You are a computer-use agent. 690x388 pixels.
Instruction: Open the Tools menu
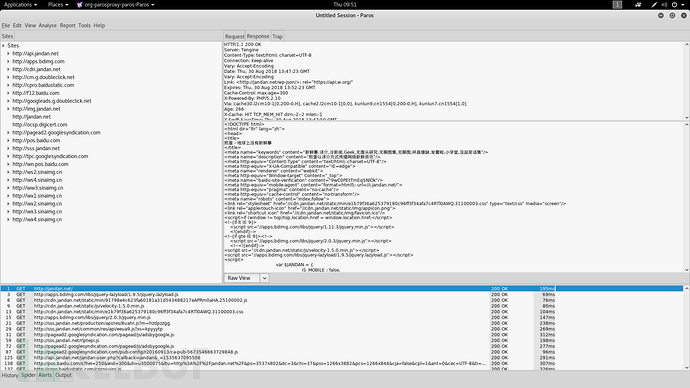click(x=84, y=26)
